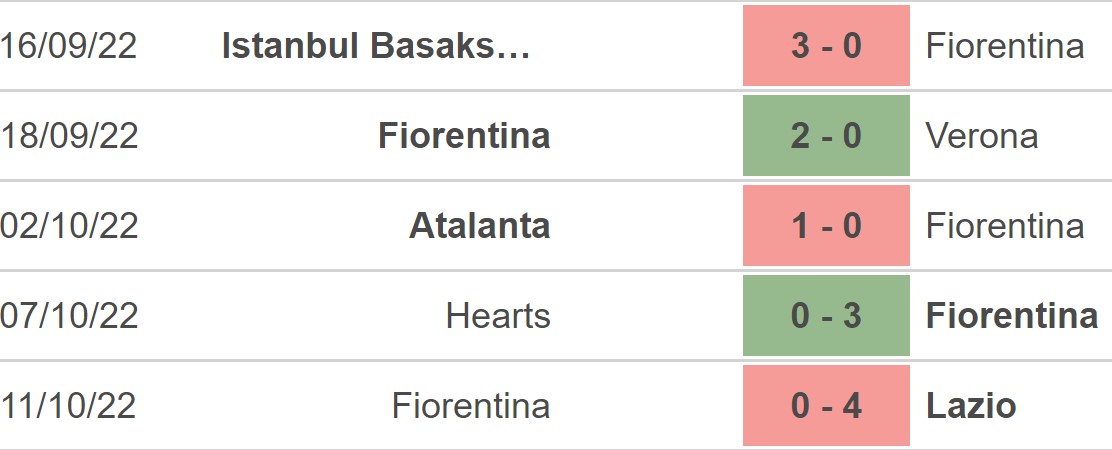
Task: Click bold Fiorentina in the Verona row
Action: click(x=464, y=136)
